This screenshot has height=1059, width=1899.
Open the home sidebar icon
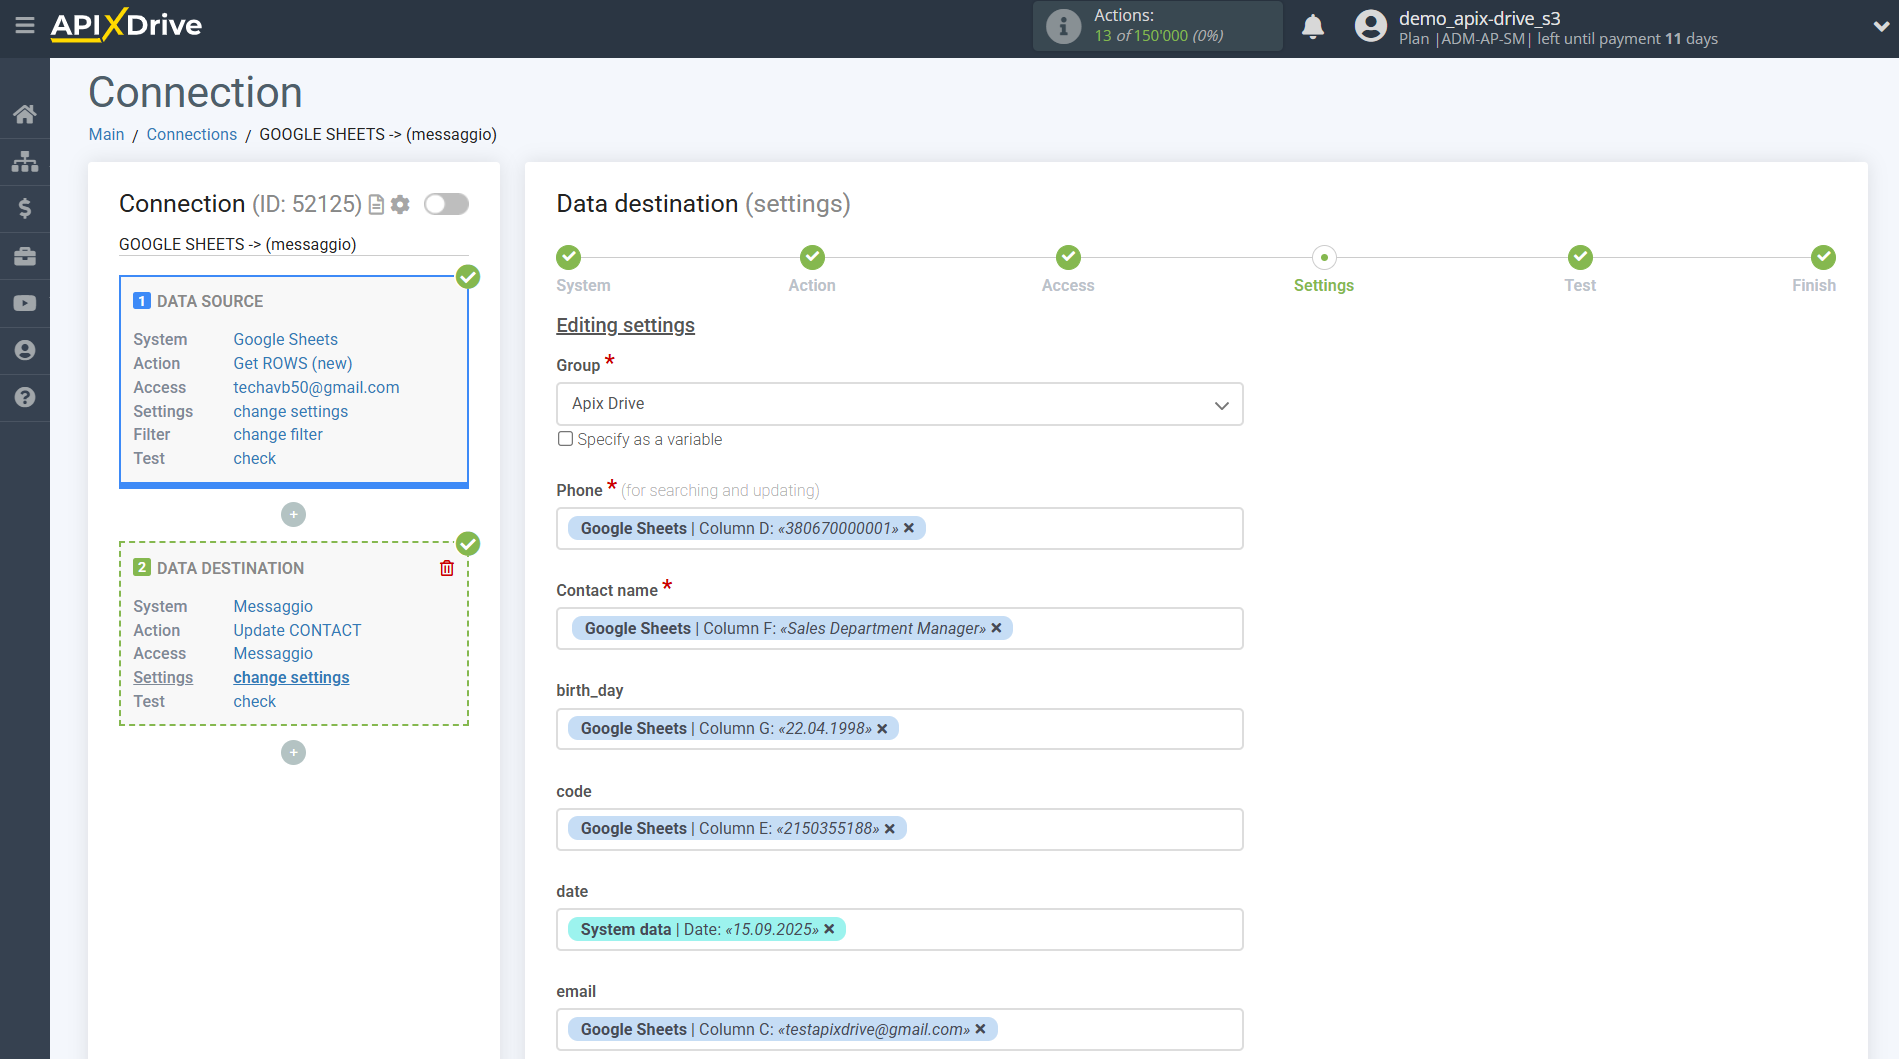(25, 114)
